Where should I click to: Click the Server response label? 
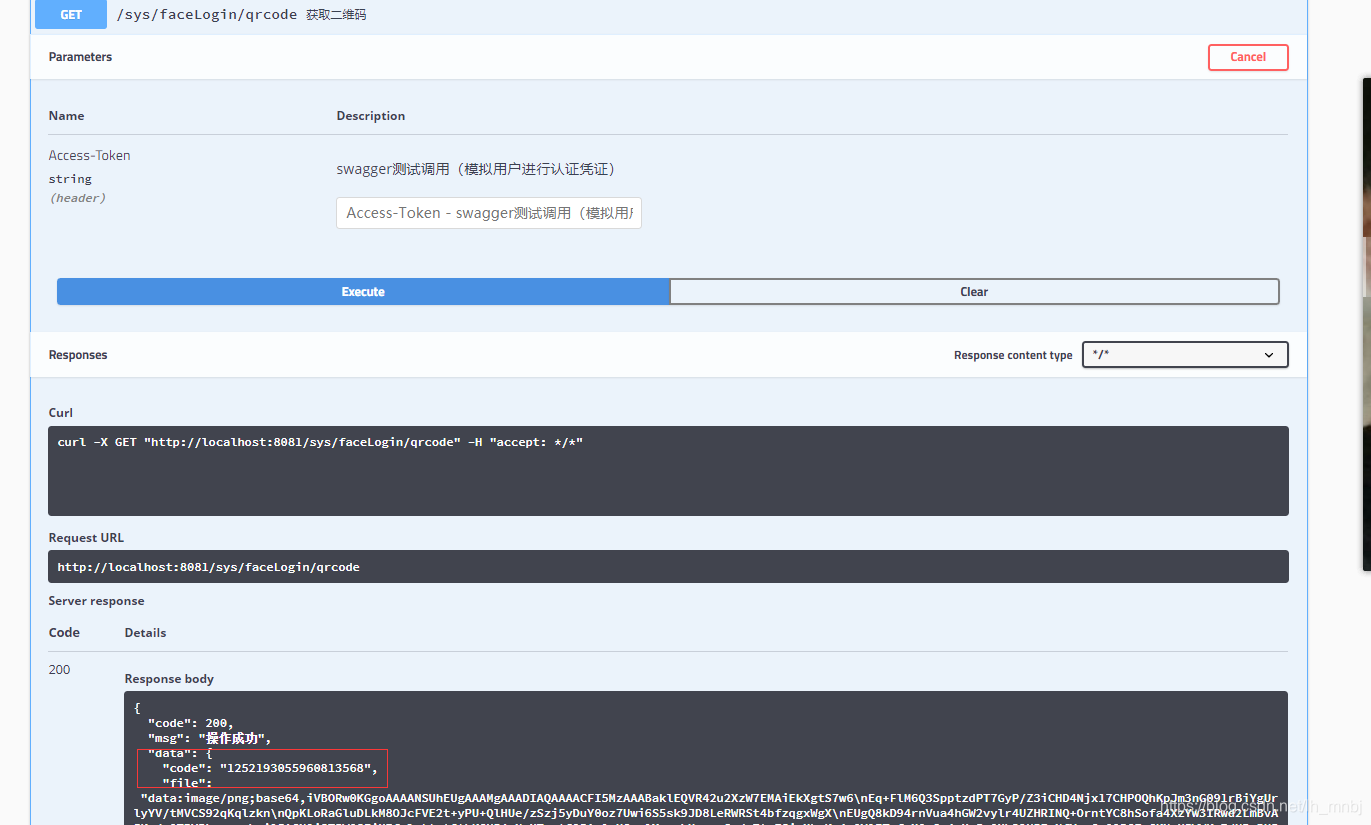pos(96,601)
